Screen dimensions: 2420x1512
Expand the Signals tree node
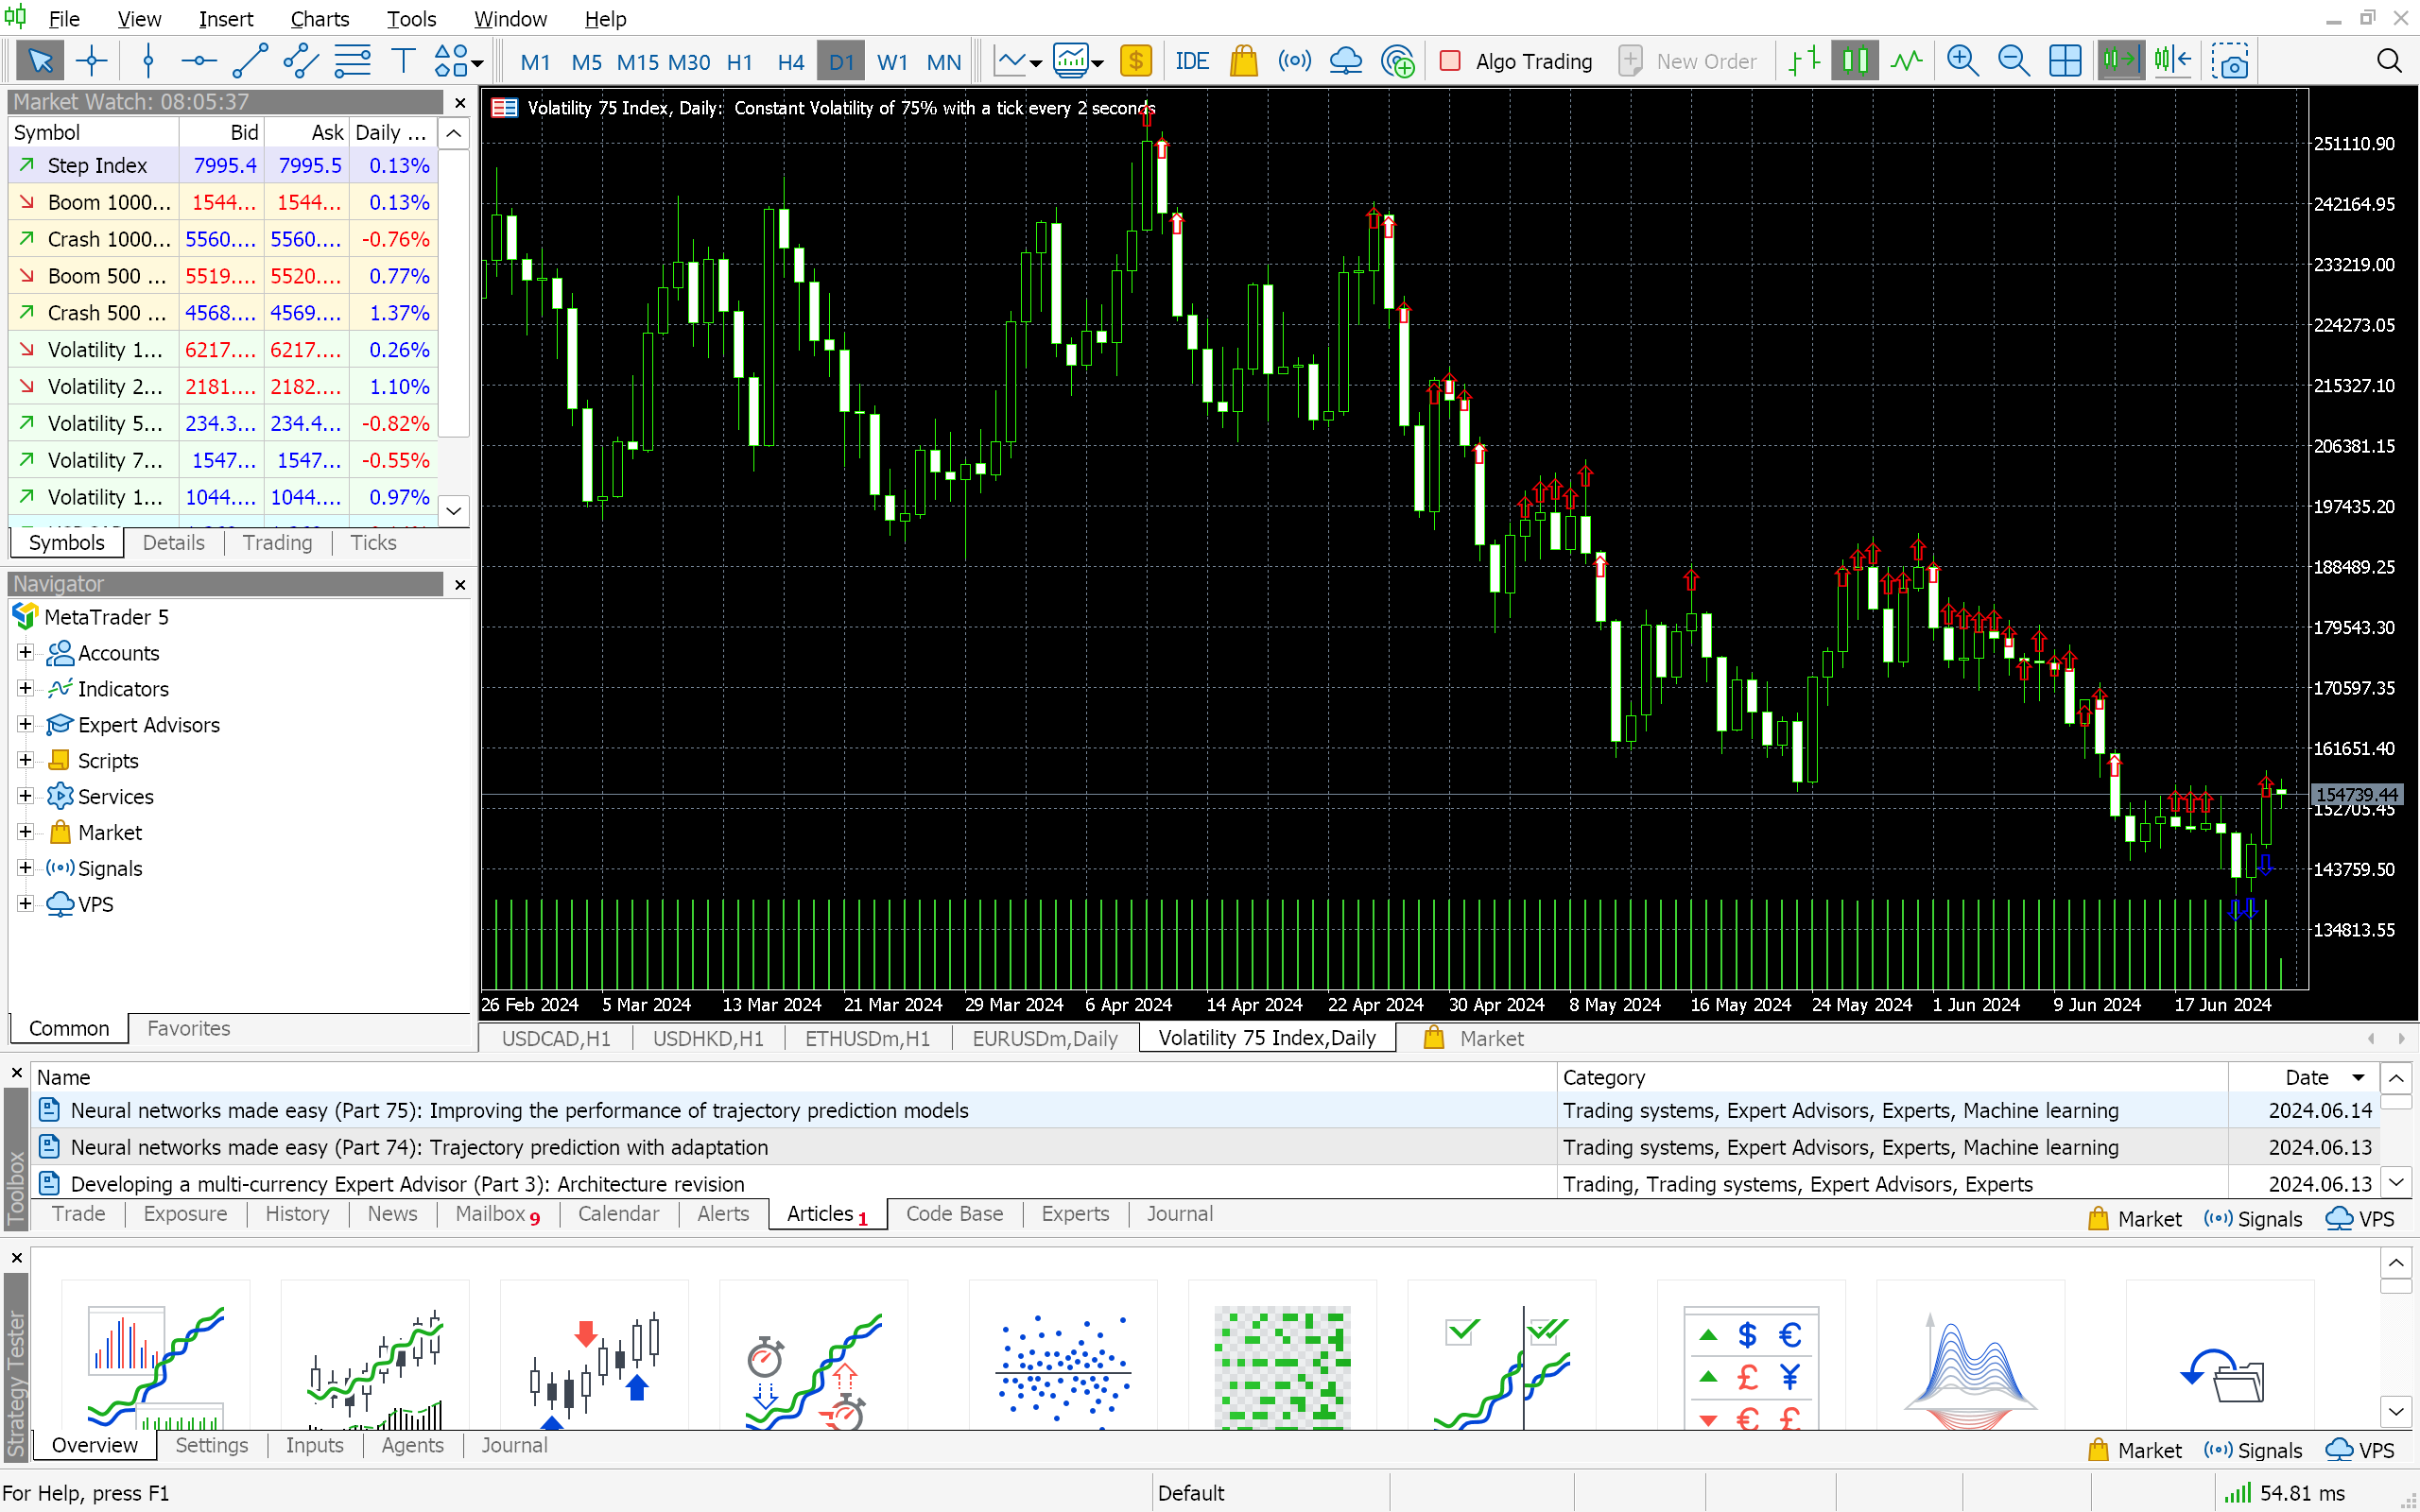point(26,868)
